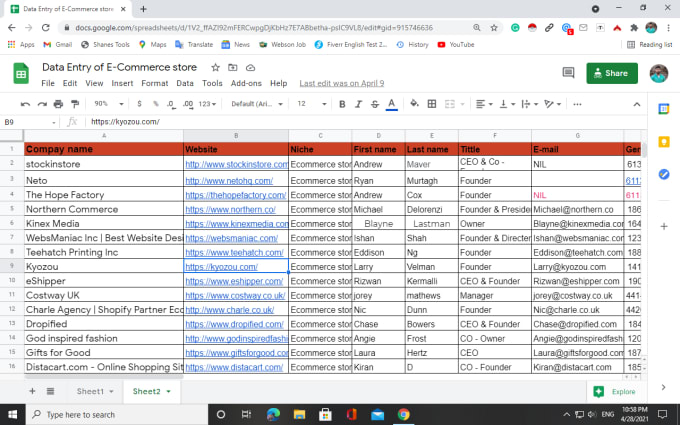The height and width of the screenshot is (425, 680).
Task: Toggle strikethrough formatting
Action: tap(375, 104)
